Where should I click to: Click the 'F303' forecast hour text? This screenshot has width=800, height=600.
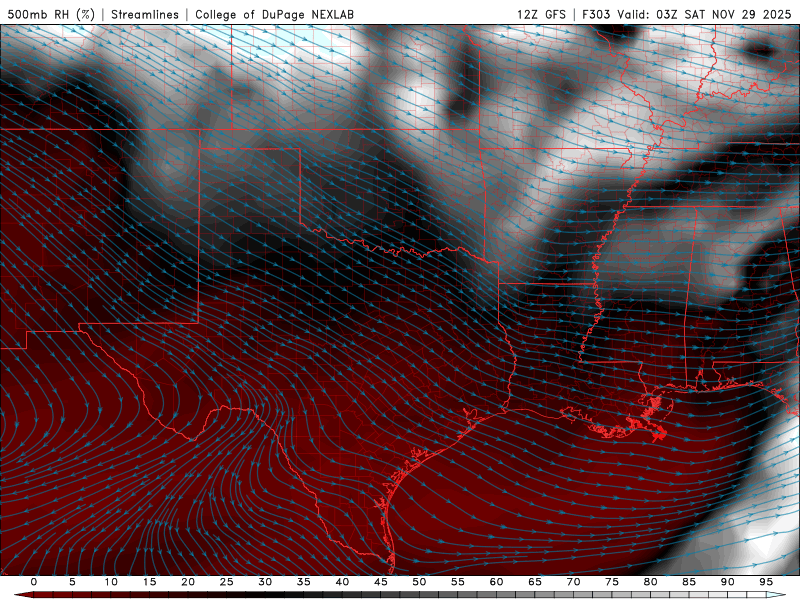click(x=596, y=14)
